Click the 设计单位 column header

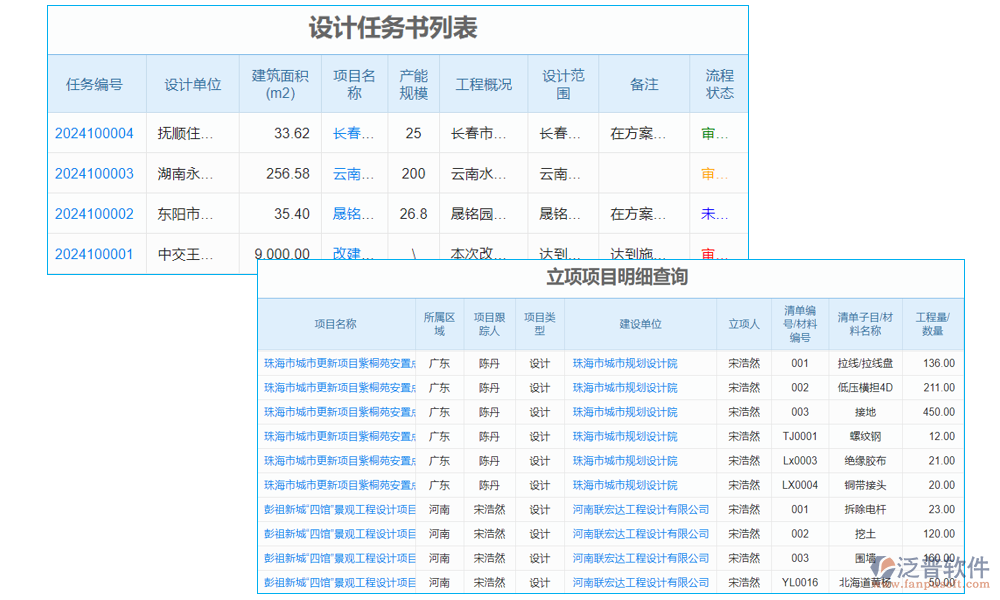(194, 83)
